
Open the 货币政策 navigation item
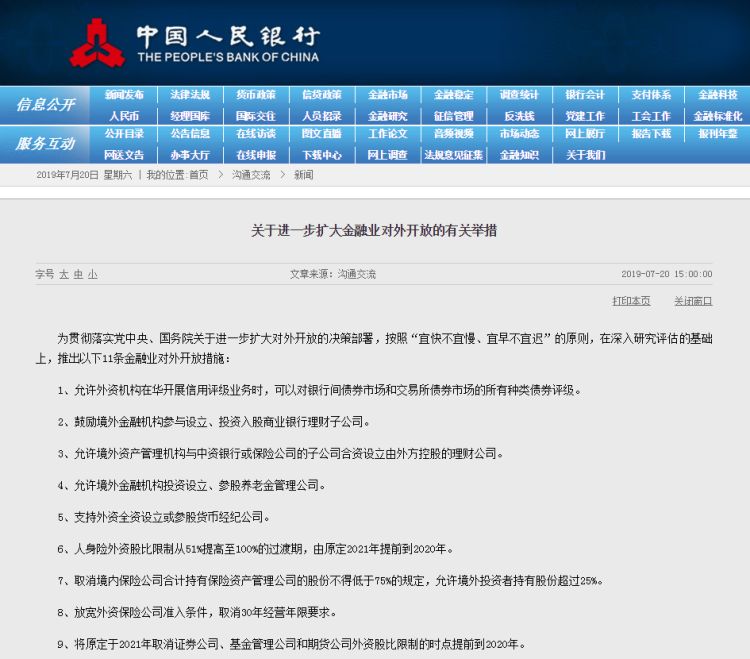click(x=256, y=95)
